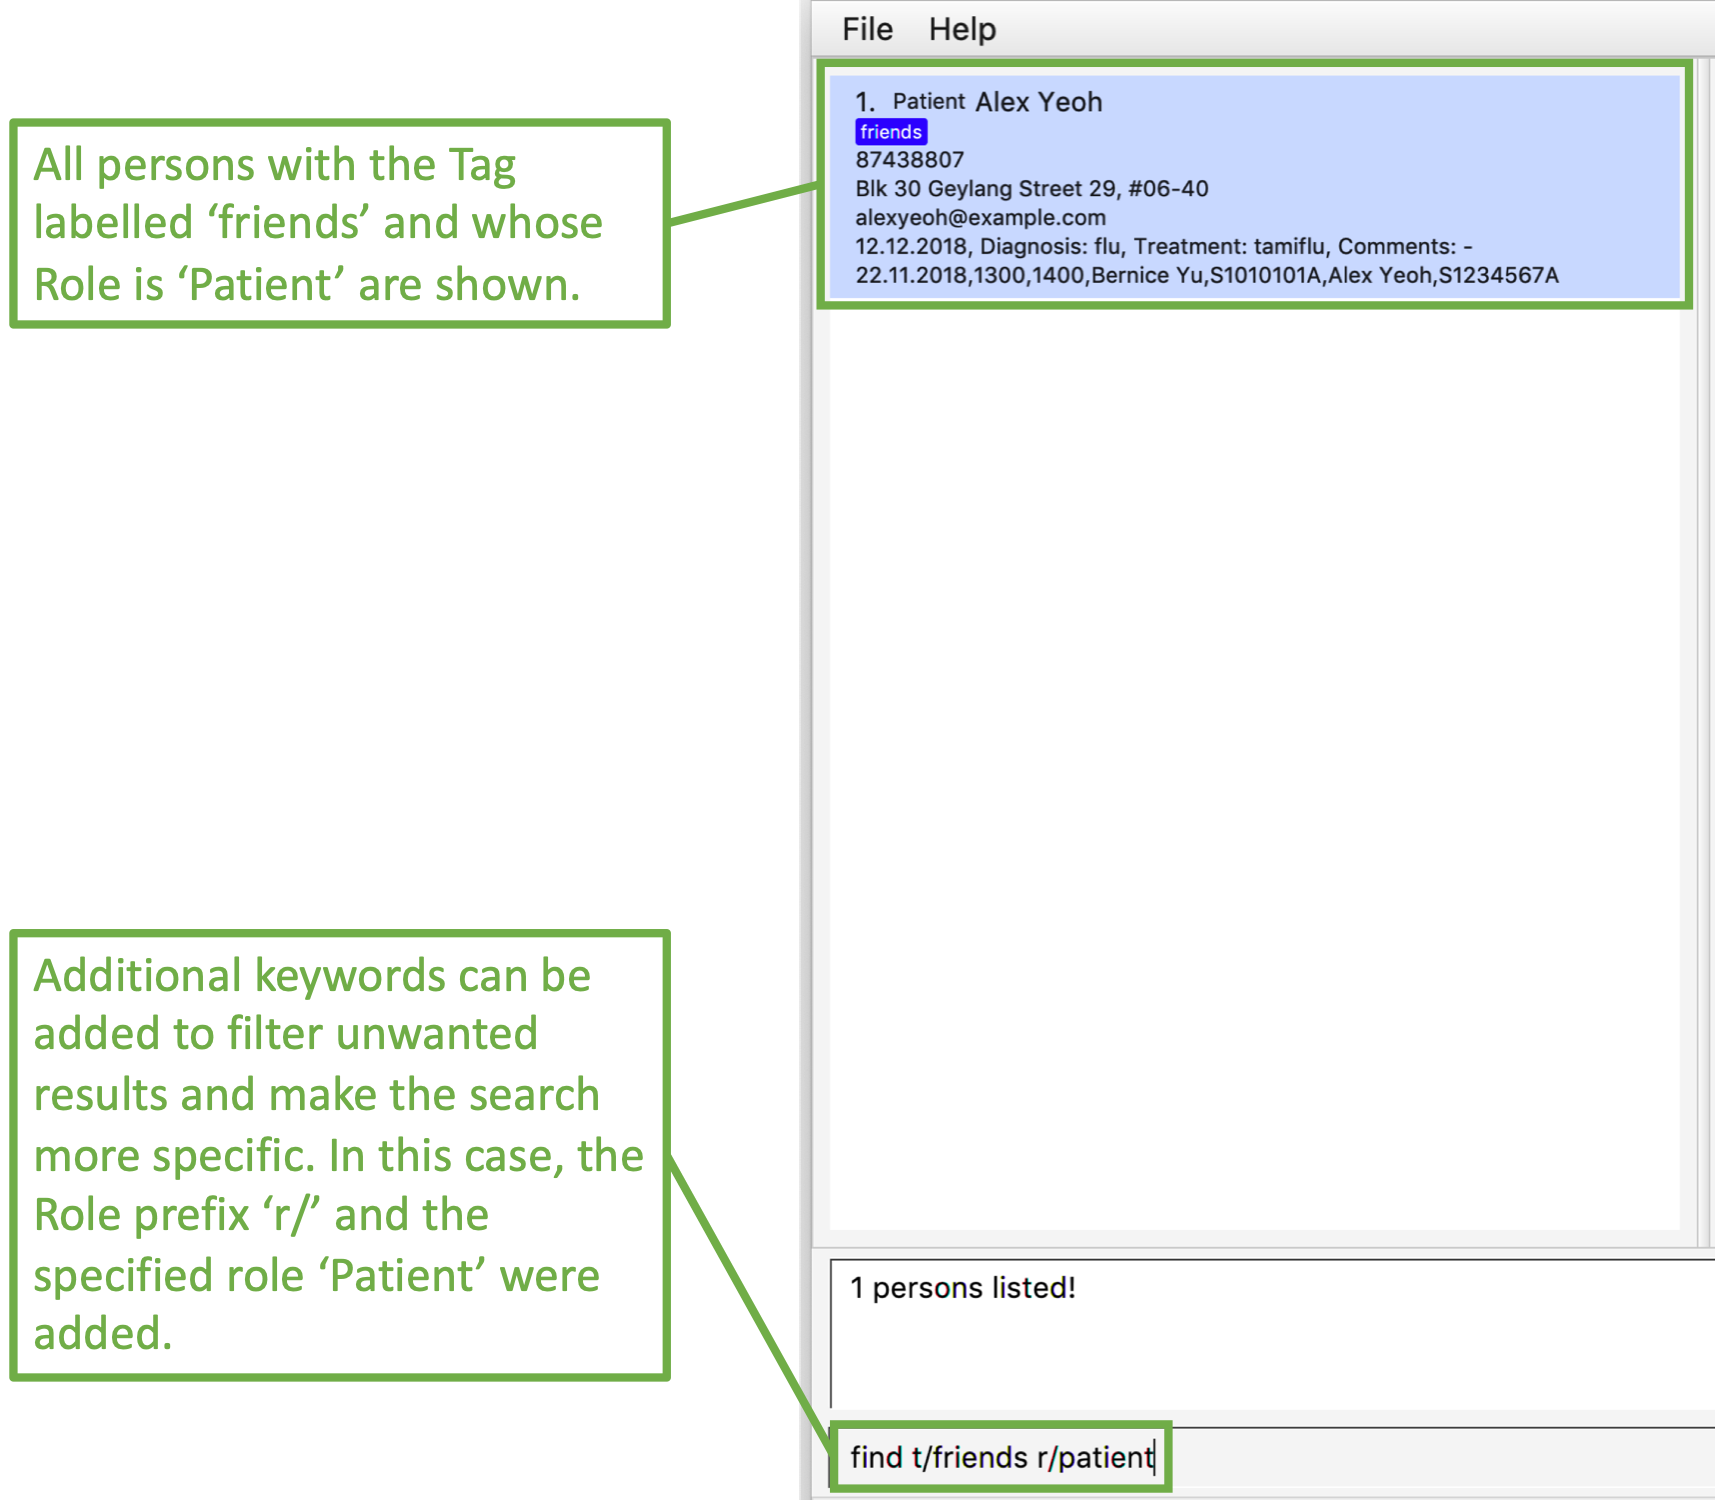Click the 'Patient' role label
The image size is (1715, 1500).
tap(928, 101)
